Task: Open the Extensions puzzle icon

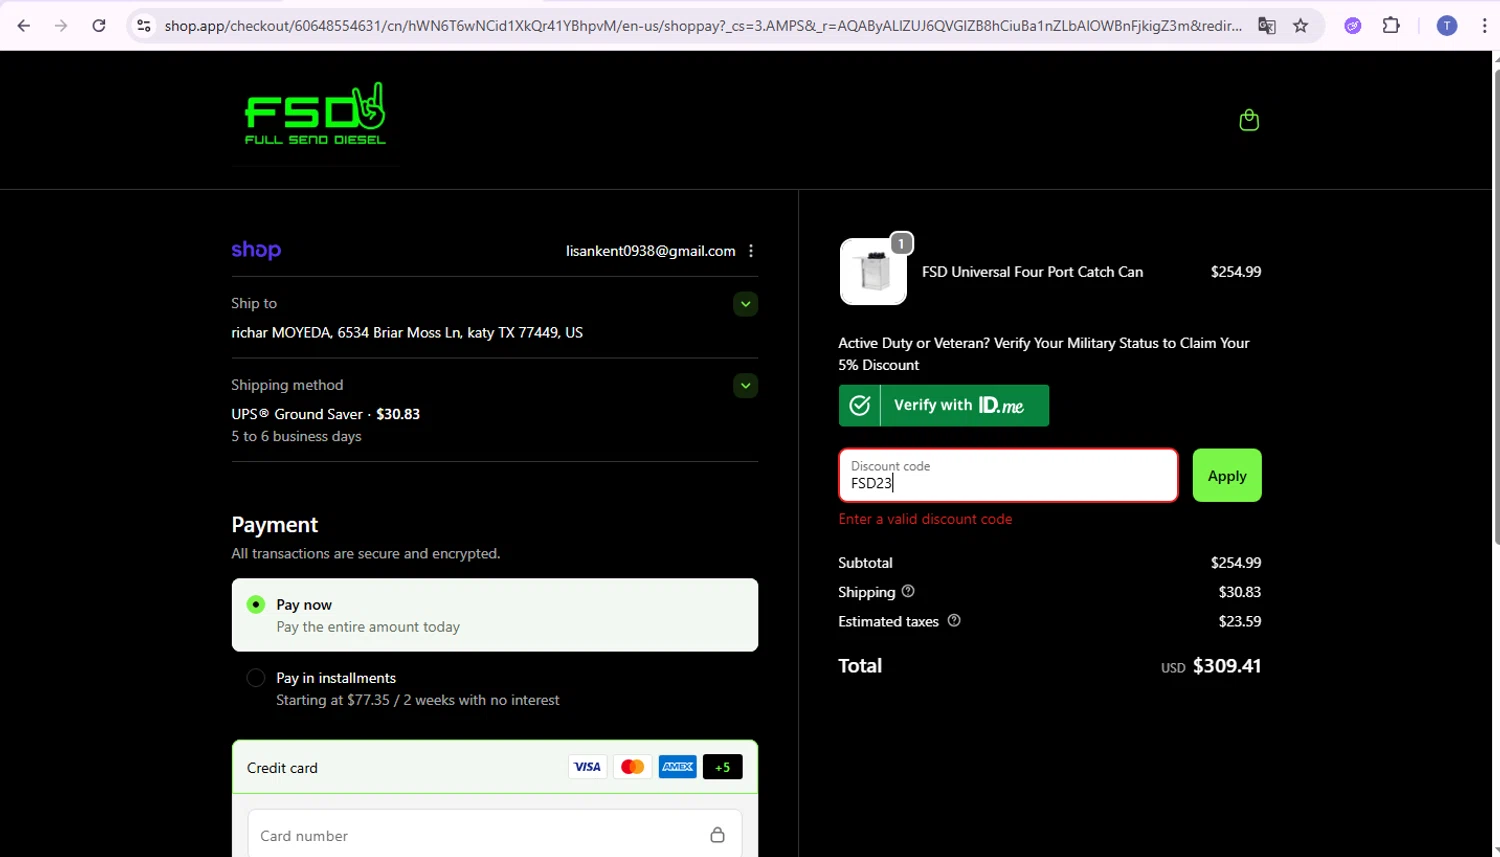Action: pyautogui.click(x=1391, y=26)
